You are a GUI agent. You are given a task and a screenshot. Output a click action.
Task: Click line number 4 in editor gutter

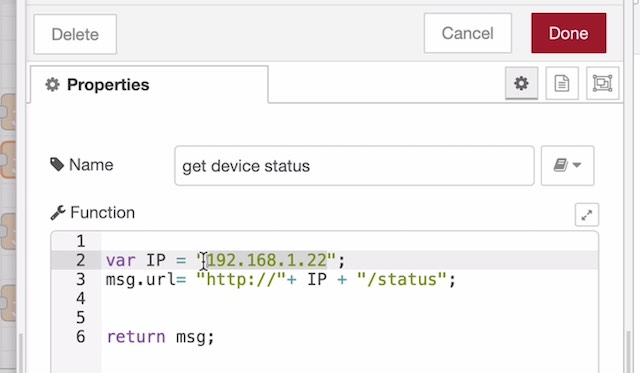tap(80, 298)
